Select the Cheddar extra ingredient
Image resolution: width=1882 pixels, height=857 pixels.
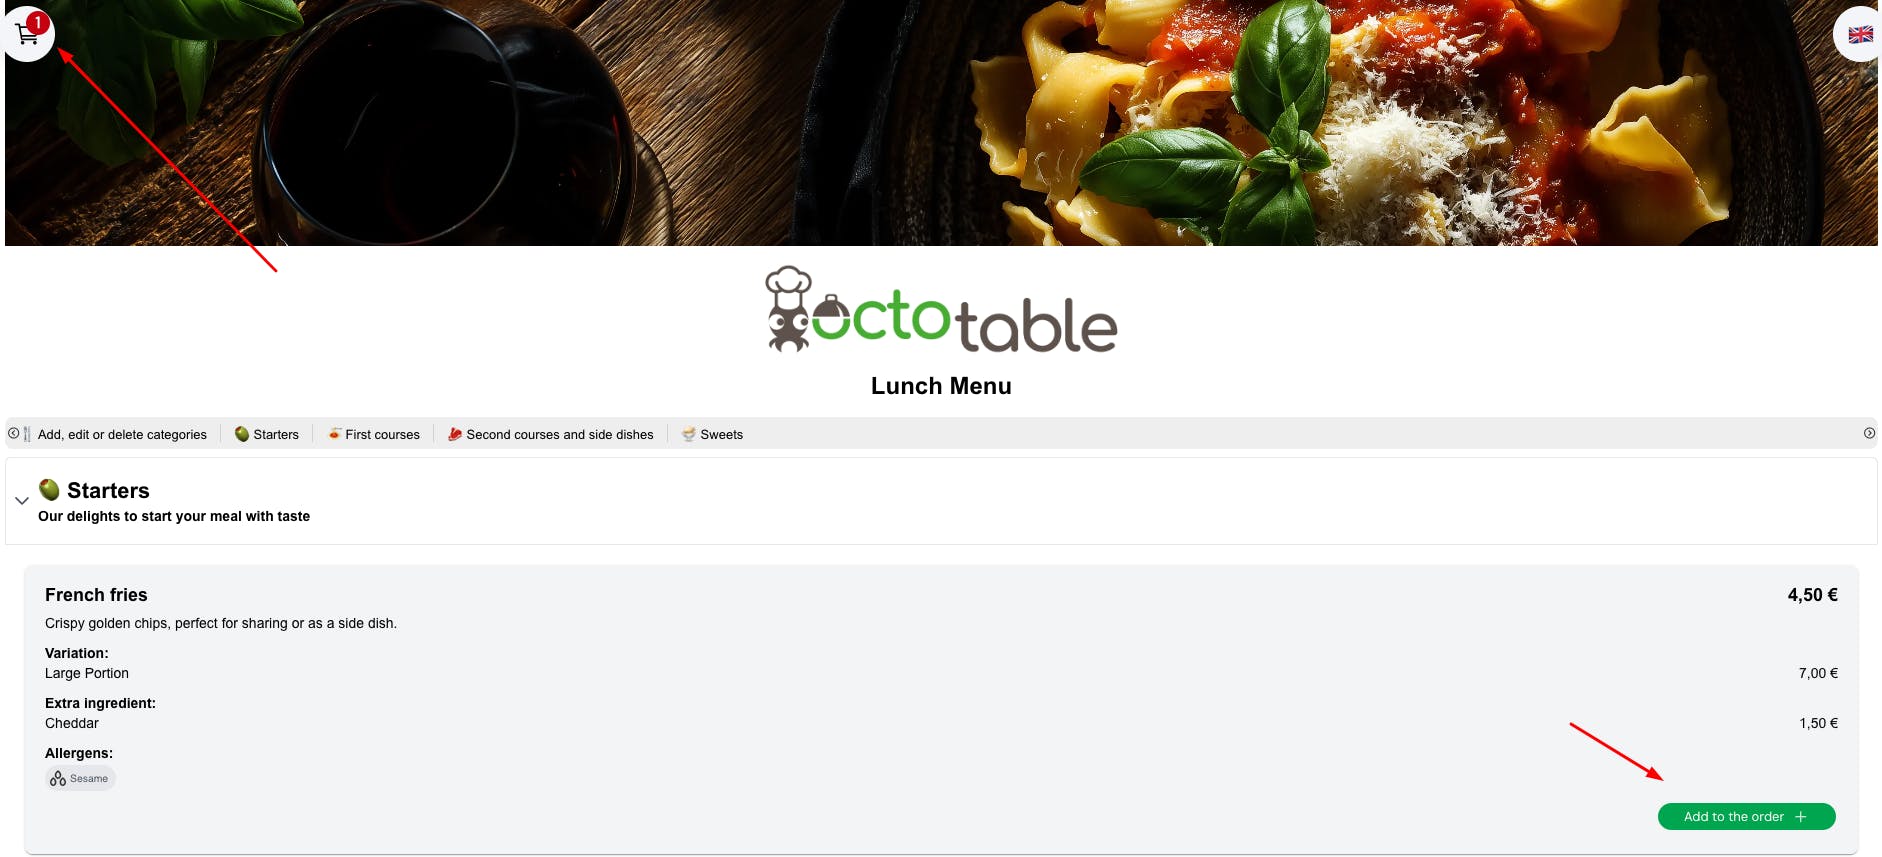pos(72,724)
